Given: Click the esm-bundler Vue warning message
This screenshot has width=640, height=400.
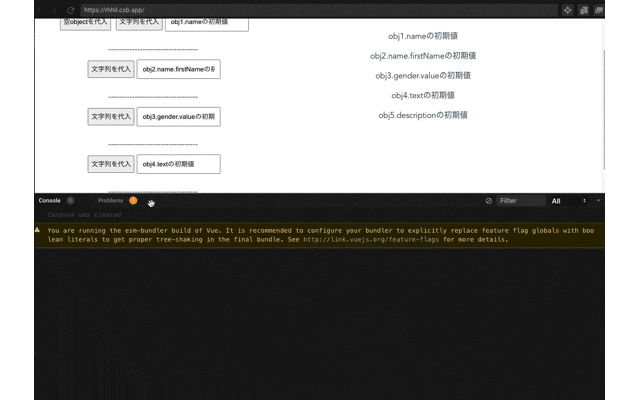Looking at the screenshot, I should (x=320, y=235).
